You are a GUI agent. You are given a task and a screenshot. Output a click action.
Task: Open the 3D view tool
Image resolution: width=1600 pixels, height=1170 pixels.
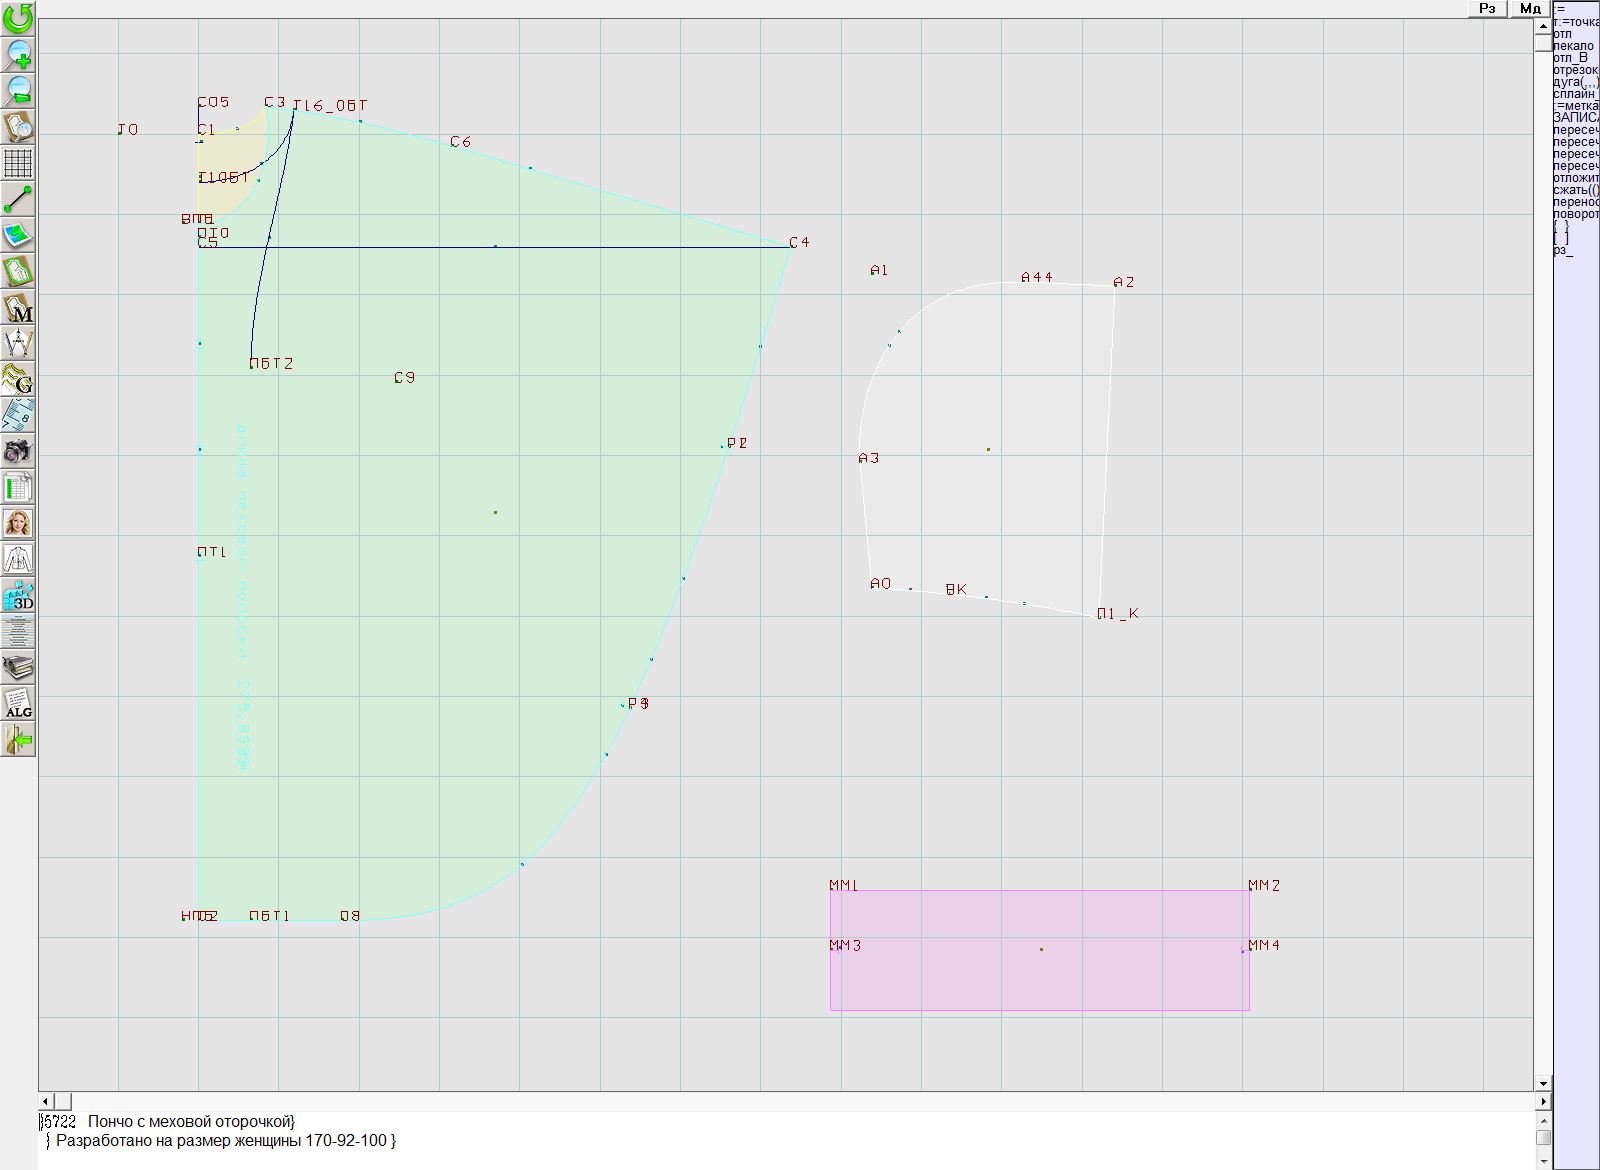coord(18,596)
